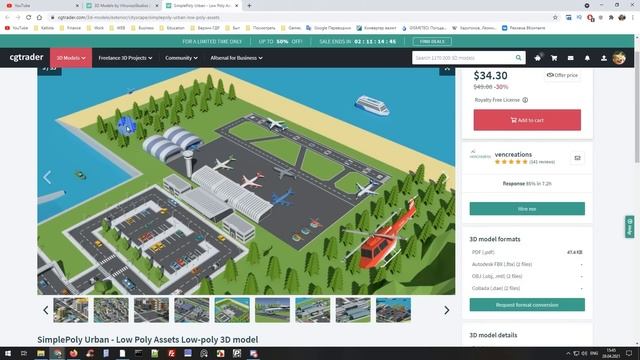This screenshot has height=360, width=640.
Task: Select the airport thumbnail (fifth)
Action: [232, 310]
